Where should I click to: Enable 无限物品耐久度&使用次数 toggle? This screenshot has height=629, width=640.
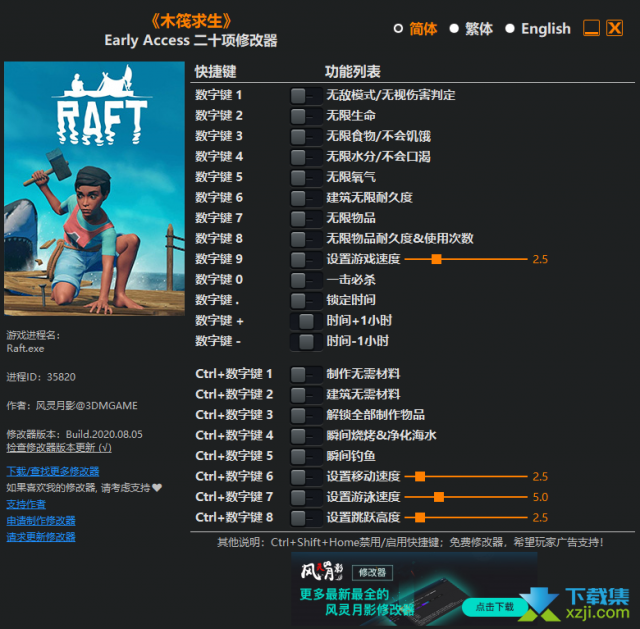pos(306,239)
